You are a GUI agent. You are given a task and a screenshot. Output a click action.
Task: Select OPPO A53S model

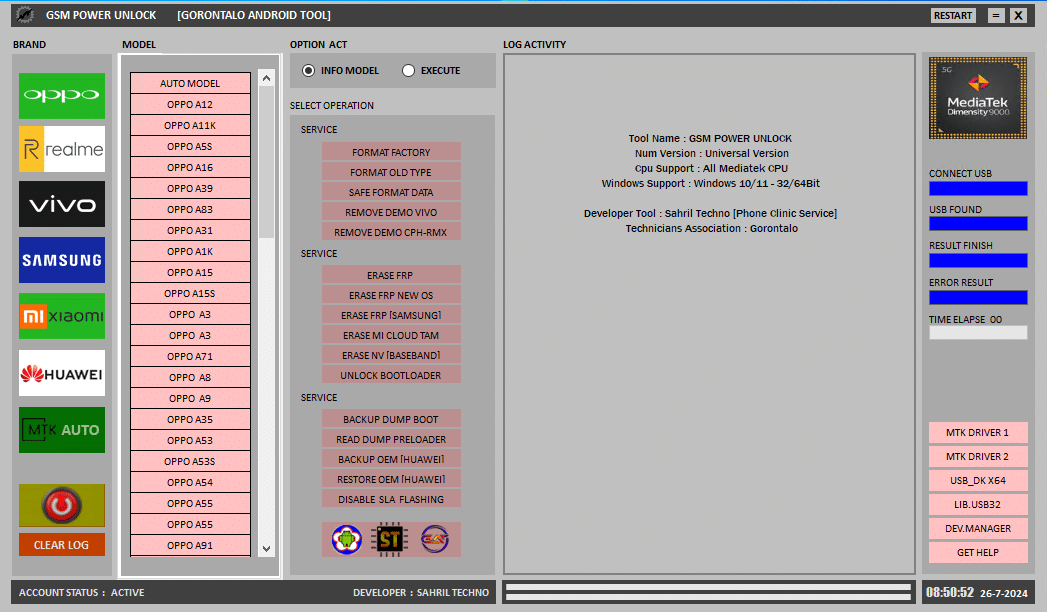[190, 461]
